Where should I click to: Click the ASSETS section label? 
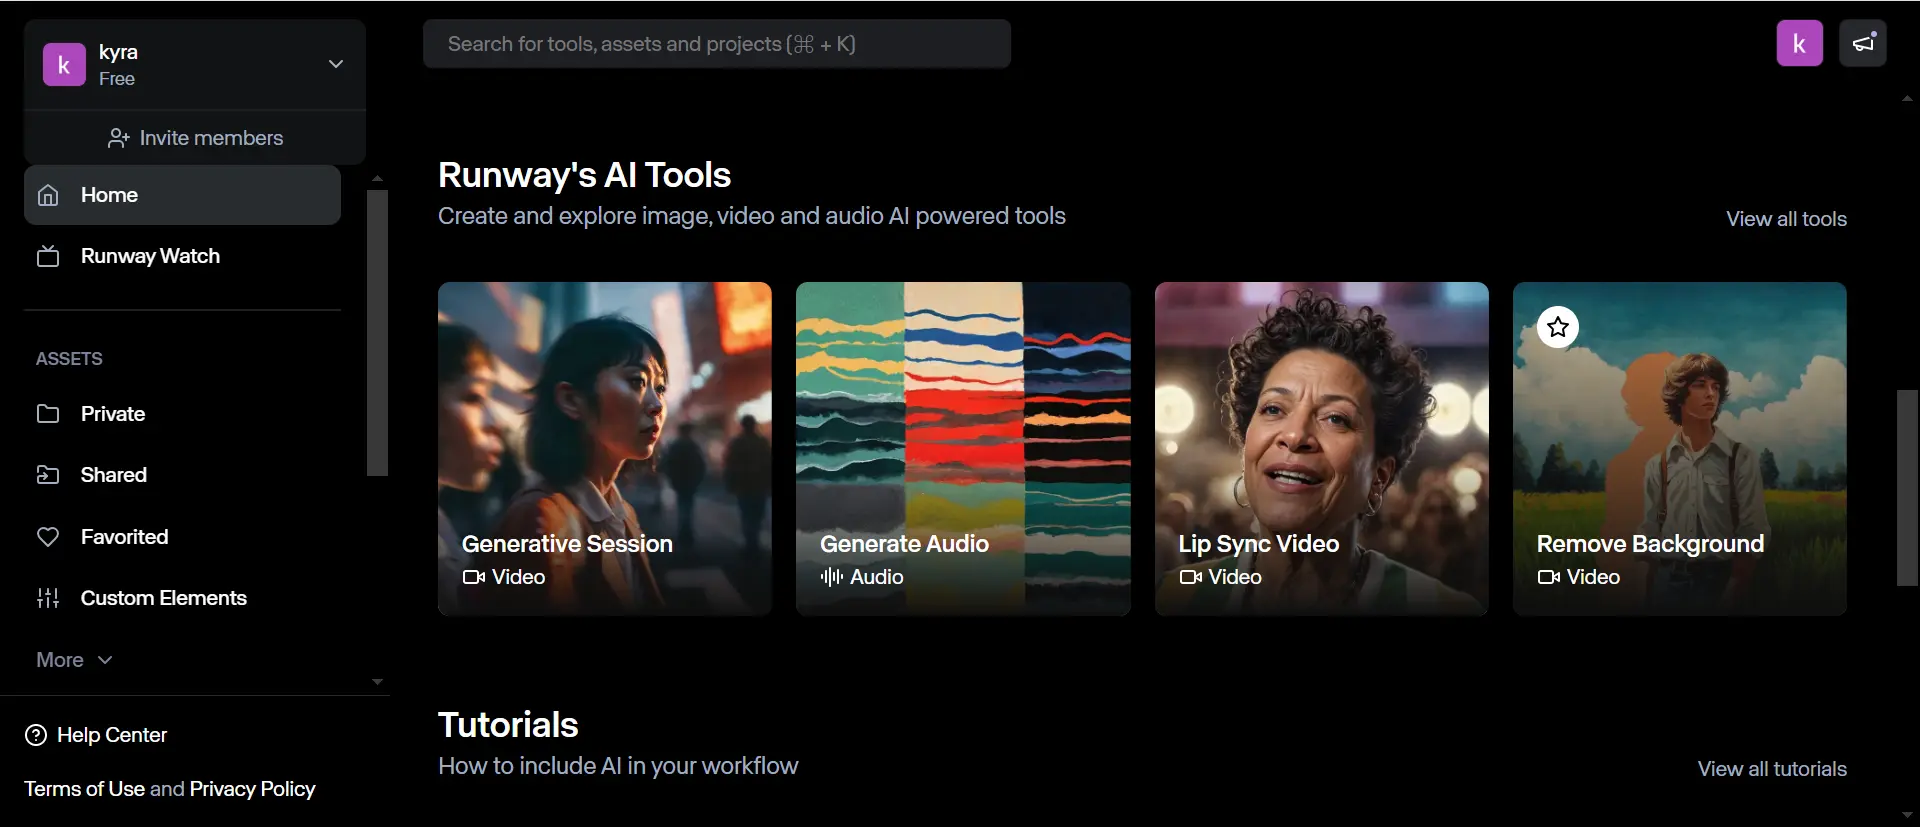click(69, 359)
